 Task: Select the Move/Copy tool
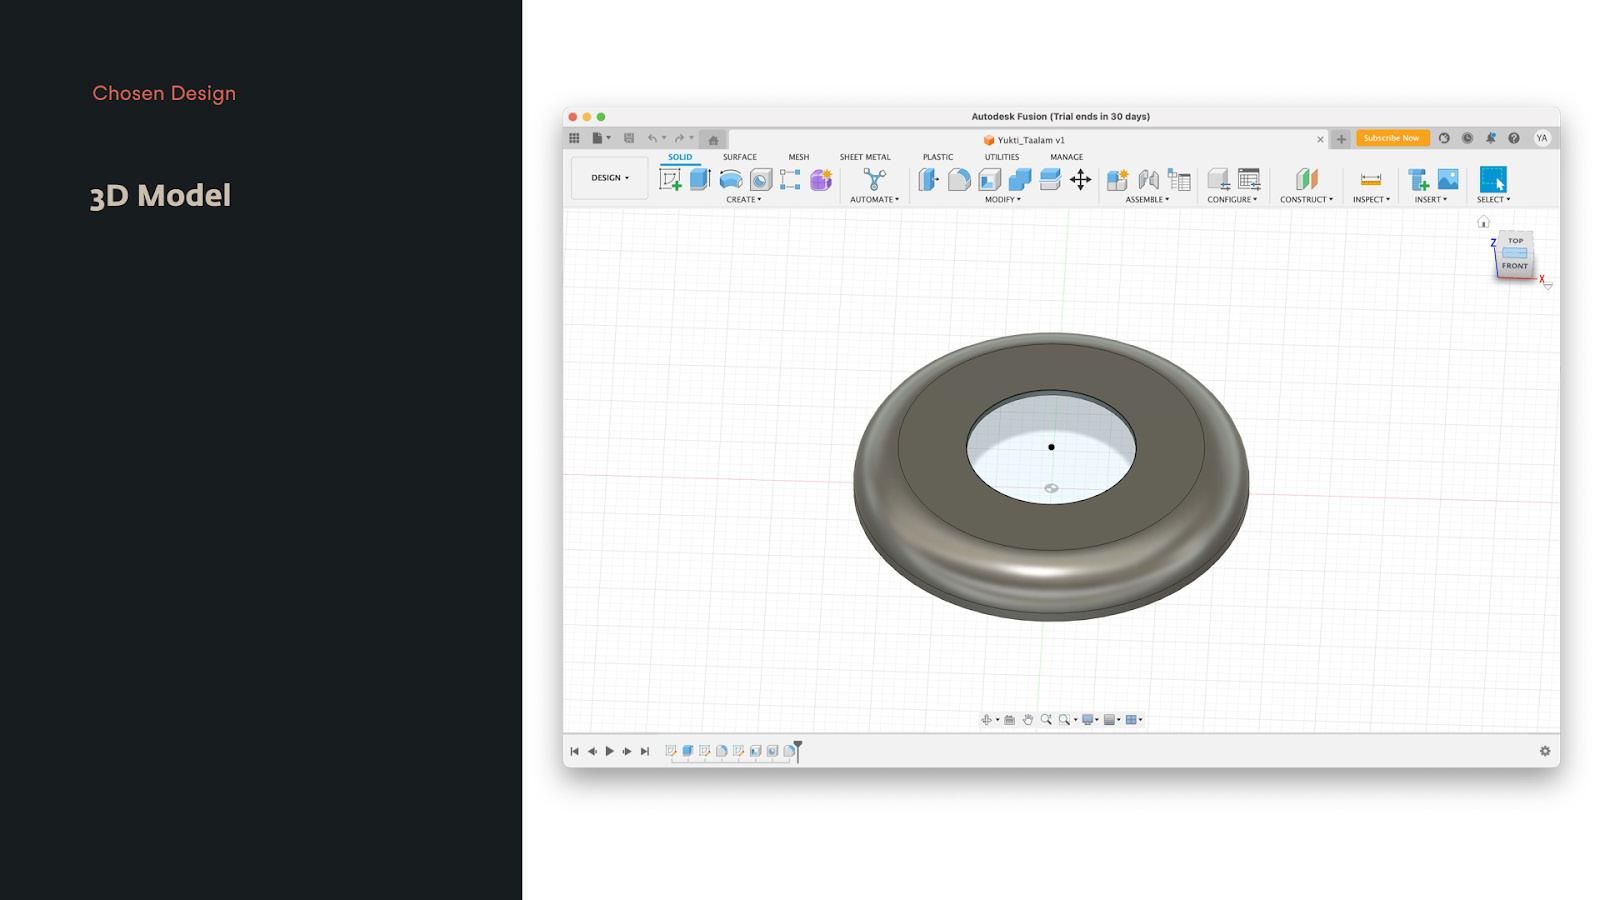pos(1080,179)
